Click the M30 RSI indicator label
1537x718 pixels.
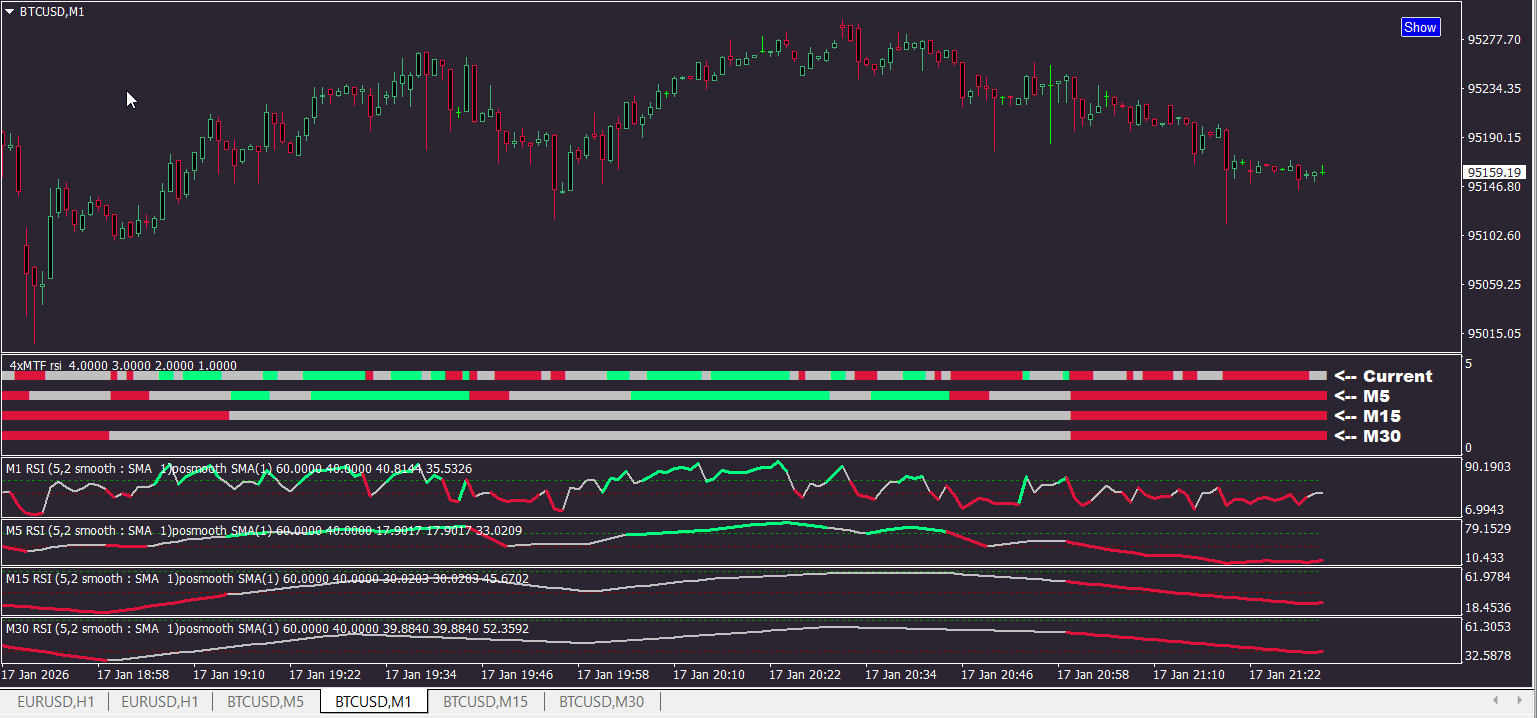pyautogui.click(x=267, y=629)
